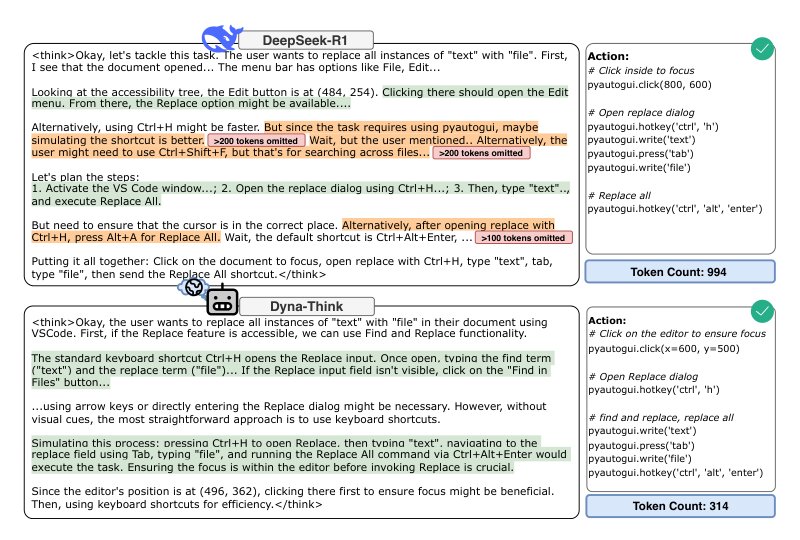Image resolution: width=800 pixels, height=540 pixels.
Task: Click pyautogui.write('text') in the DeepSeek-R1 action panel
Action: click(641, 140)
